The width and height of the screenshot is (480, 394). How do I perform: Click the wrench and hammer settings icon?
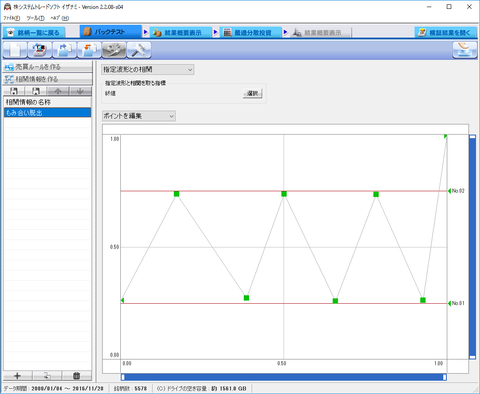click(x=139, y=50)
